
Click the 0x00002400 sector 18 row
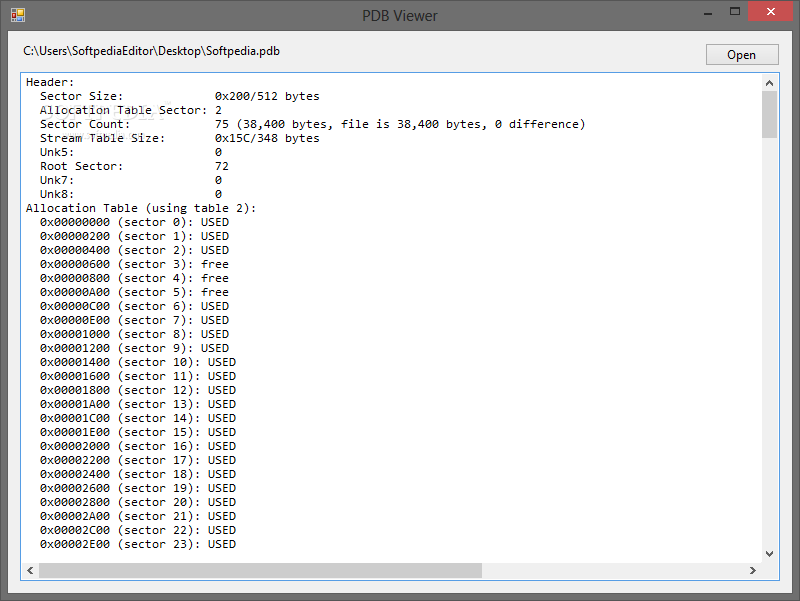pyautogui.click(x=138, y=474)
